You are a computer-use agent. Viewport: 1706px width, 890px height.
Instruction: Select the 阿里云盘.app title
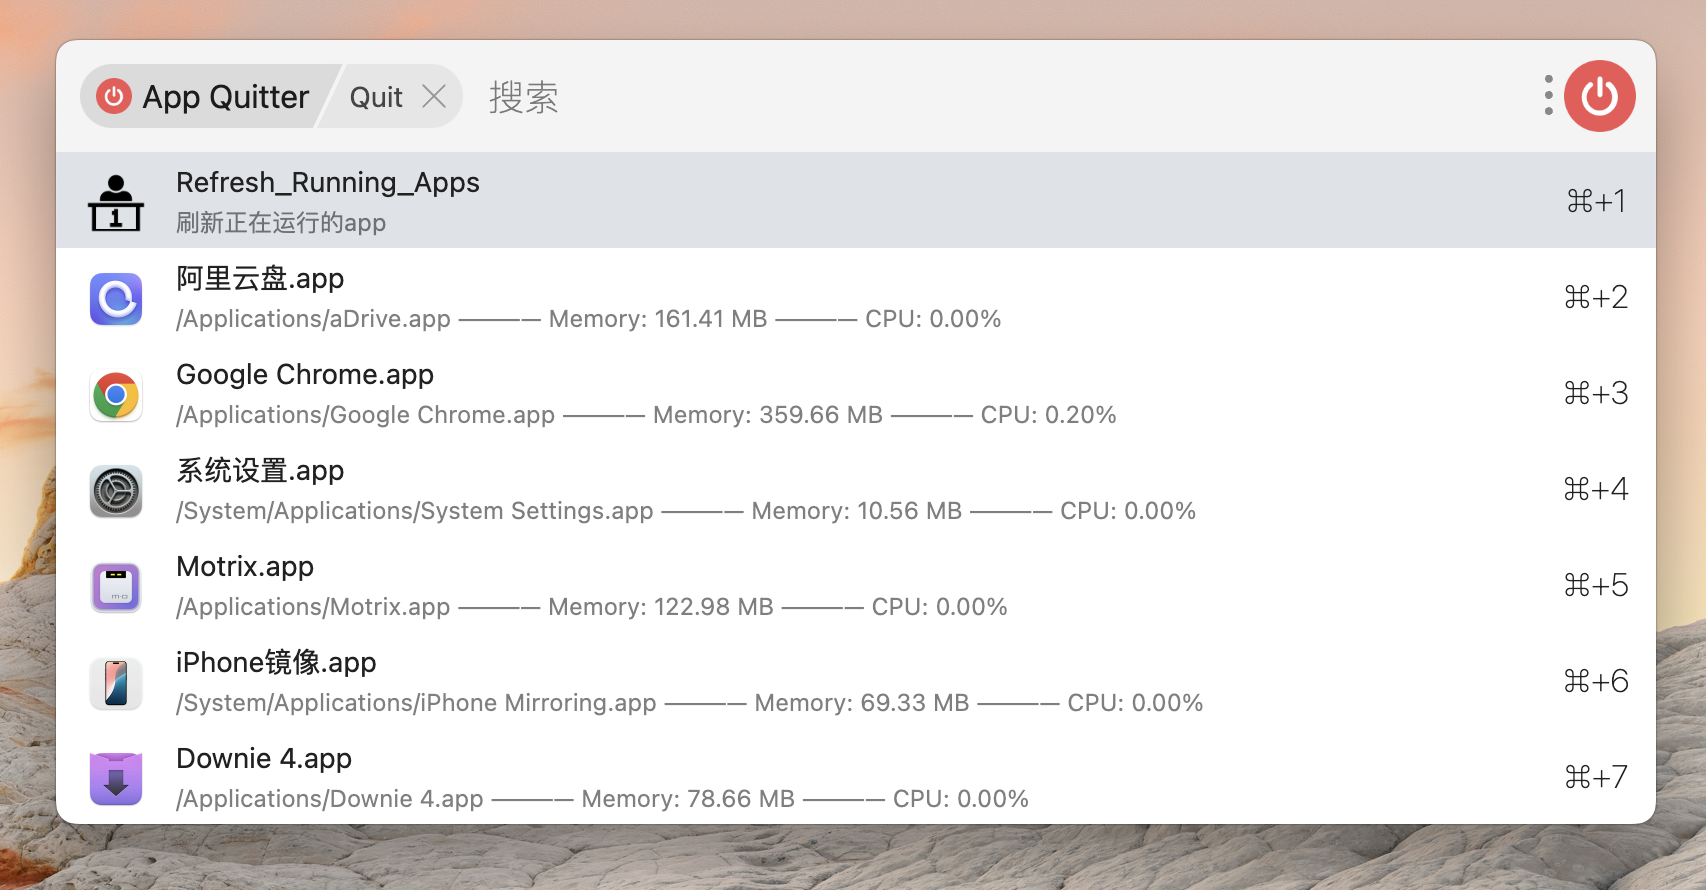coord(260,278)
